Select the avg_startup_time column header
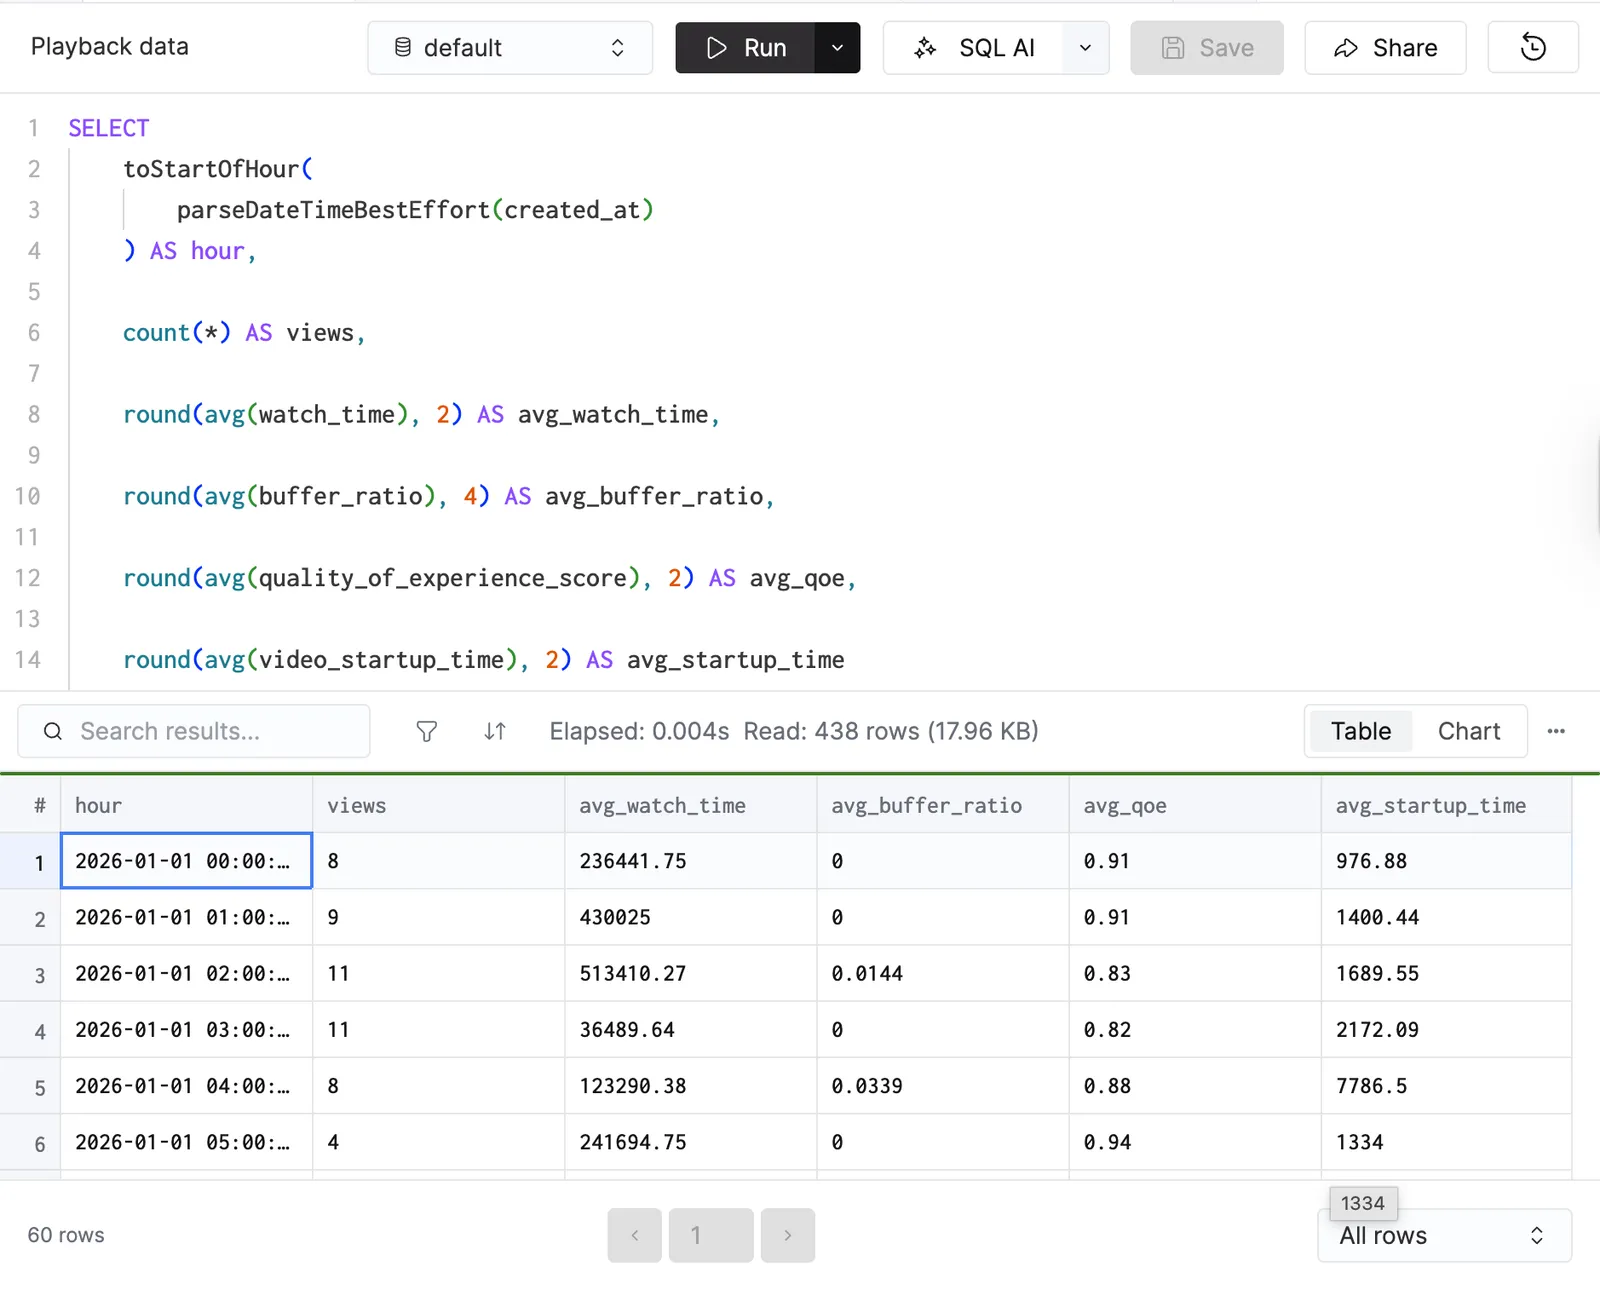Screen dimensions: 1600x1290 coord(1446,805)
